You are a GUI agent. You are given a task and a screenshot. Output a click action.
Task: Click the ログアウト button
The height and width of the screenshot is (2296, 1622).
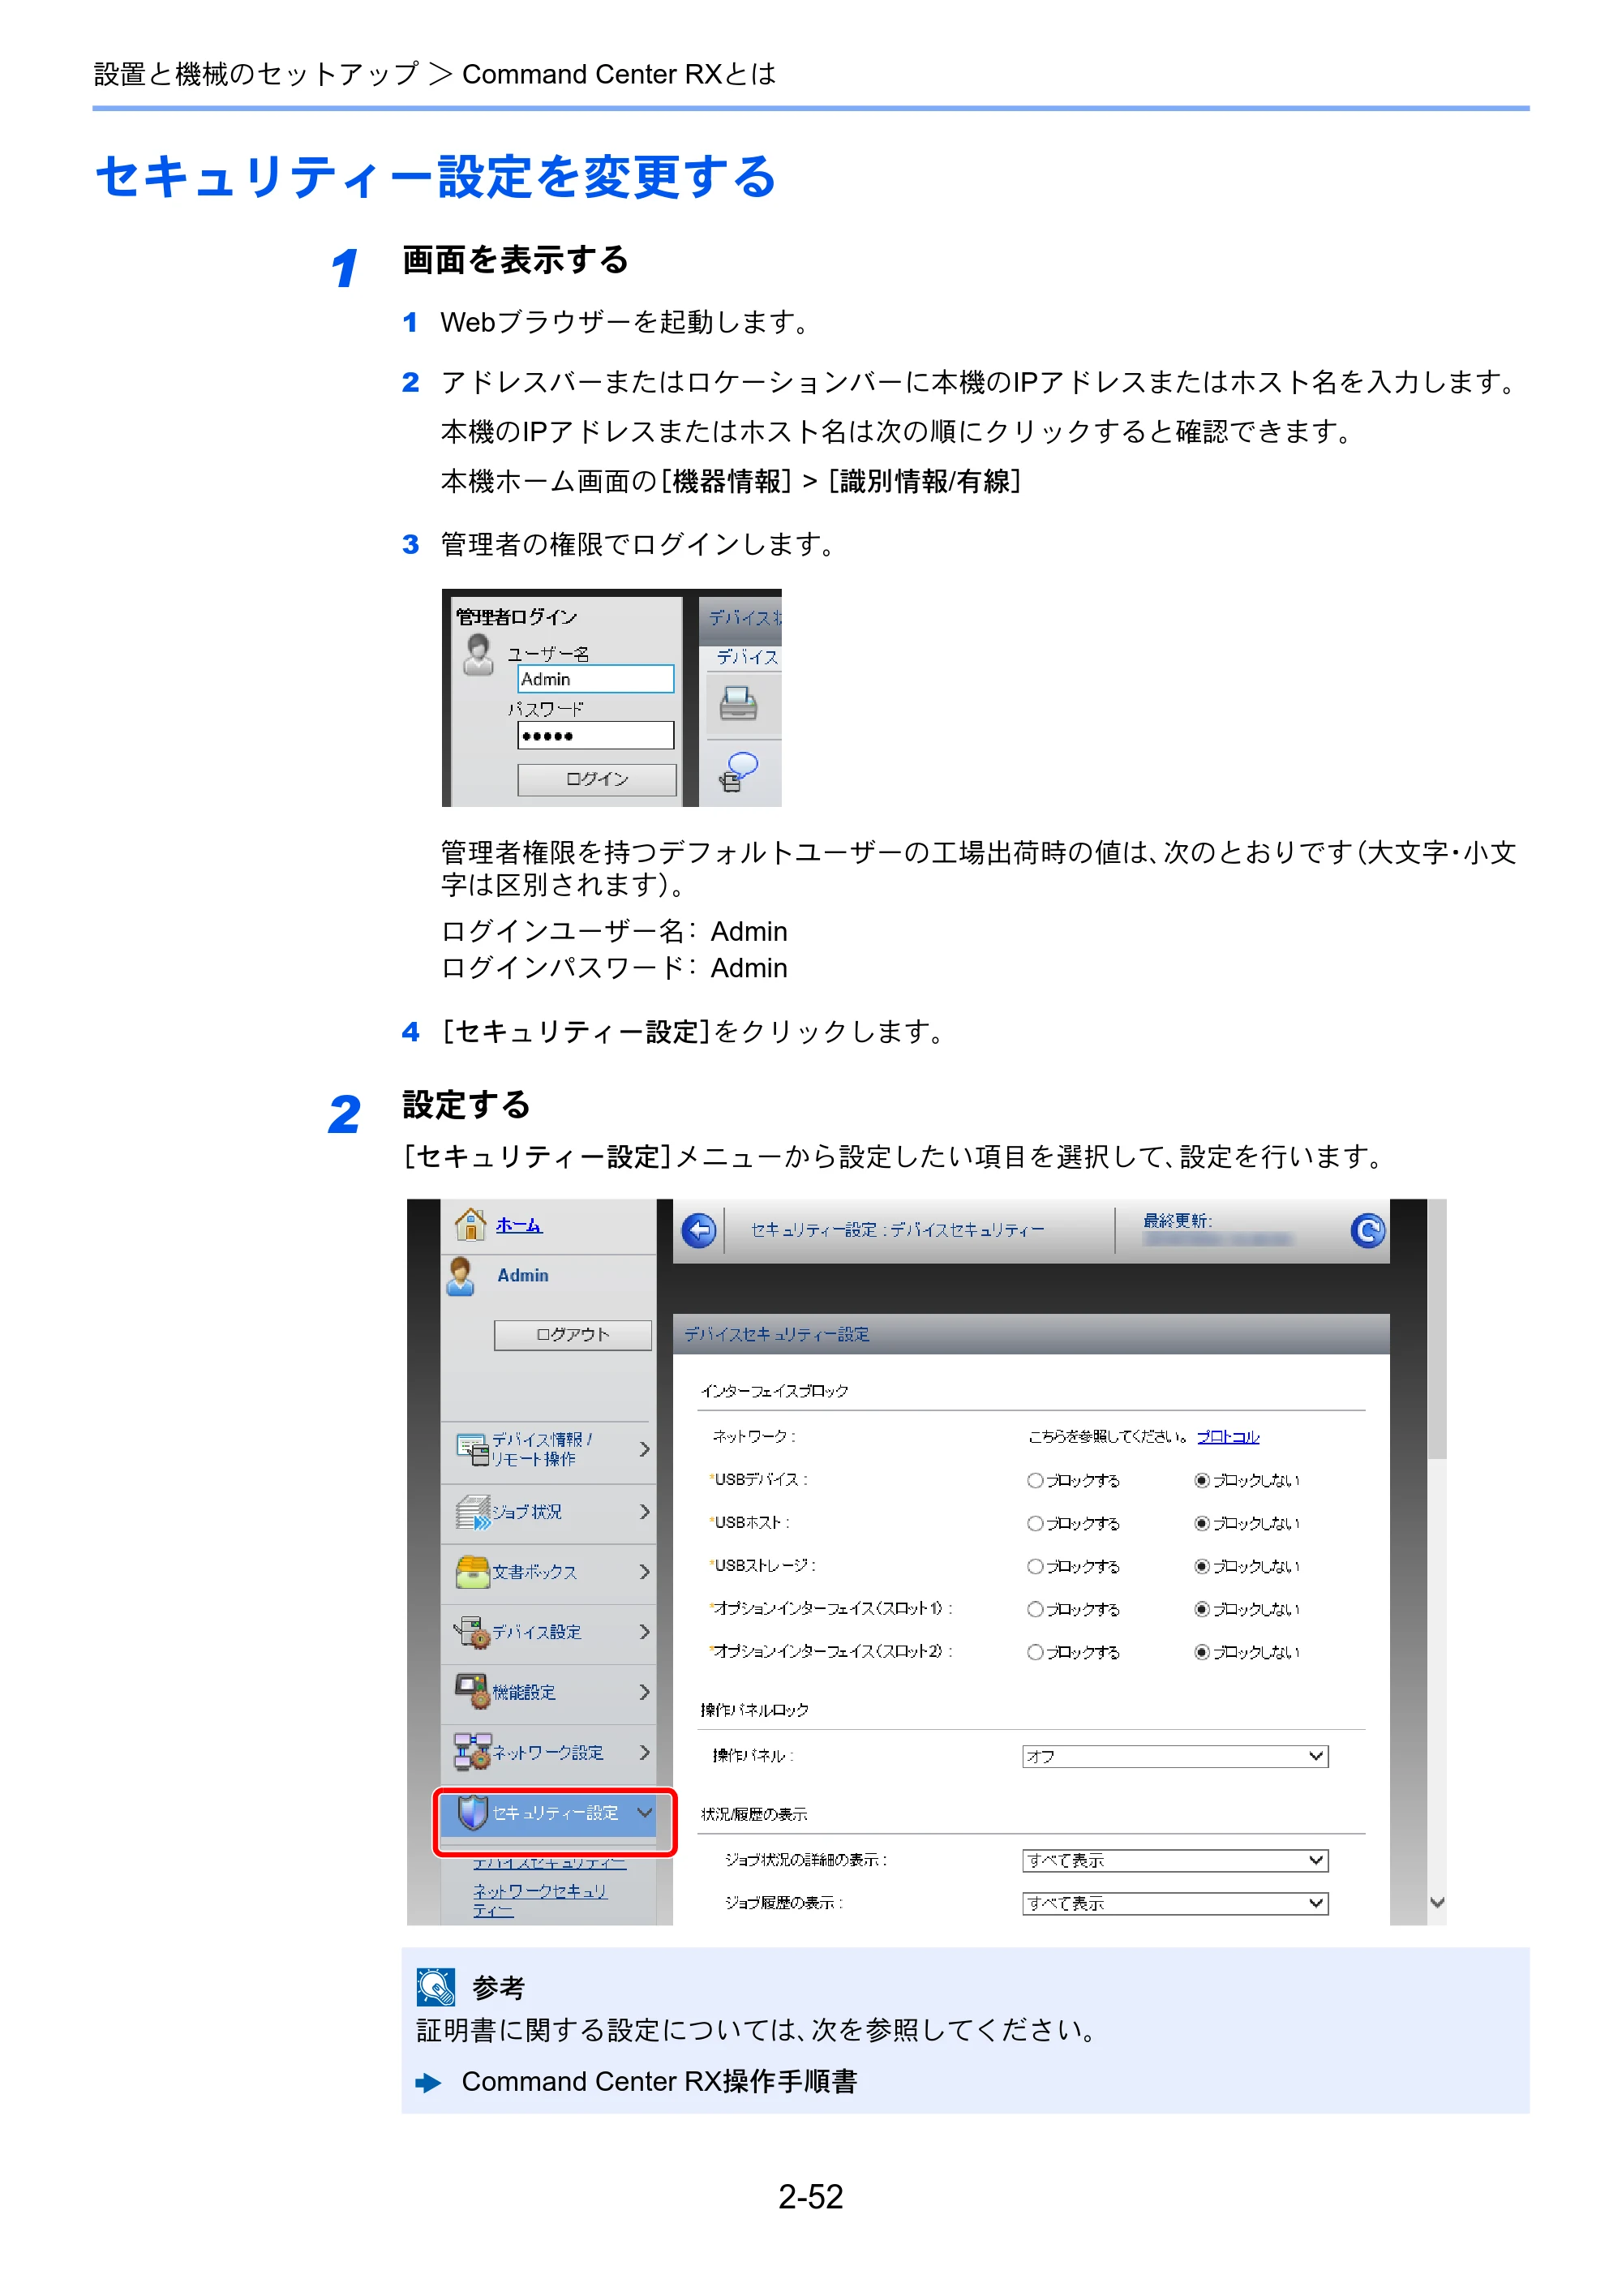pos(573,1335)
